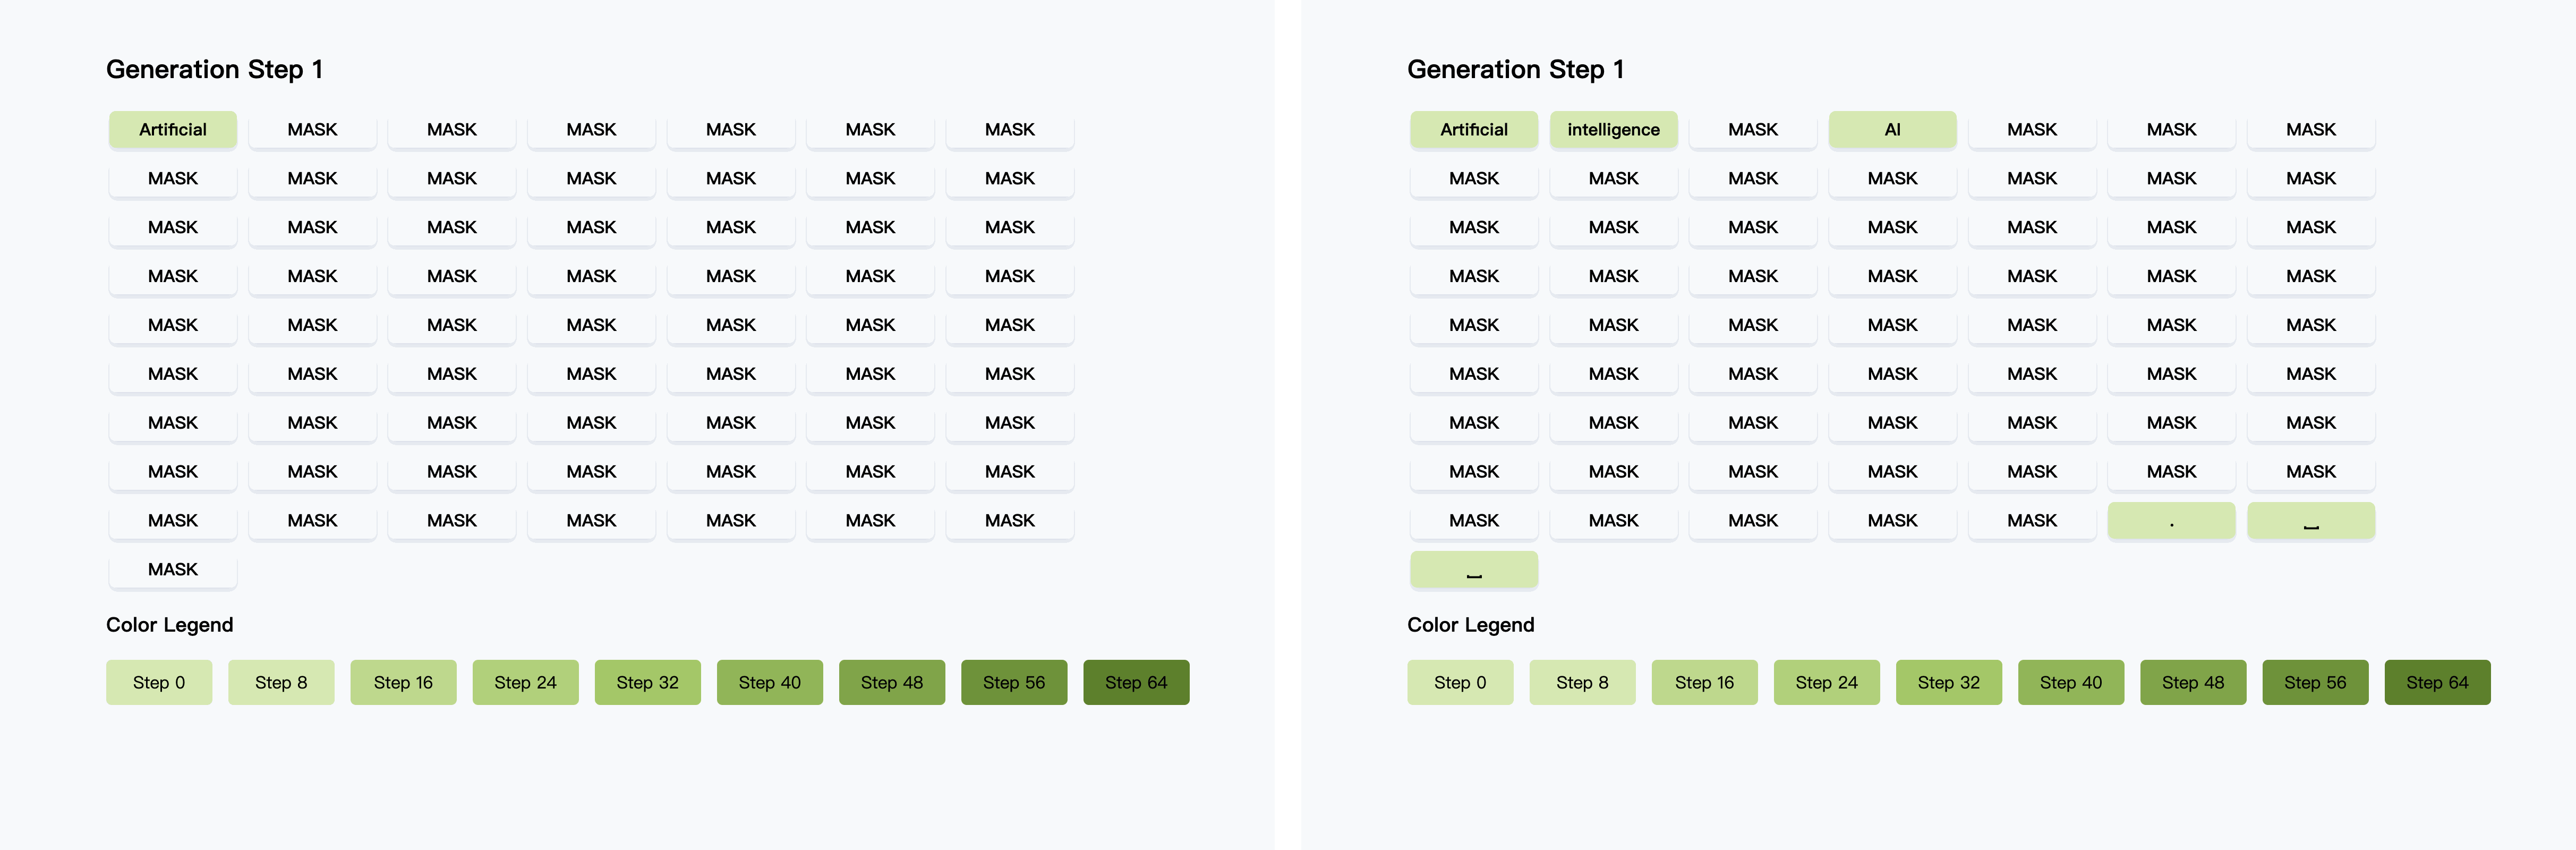
Task: Click the right panel's "Generation Step 1" heading
Action: tap(1515, 69)
